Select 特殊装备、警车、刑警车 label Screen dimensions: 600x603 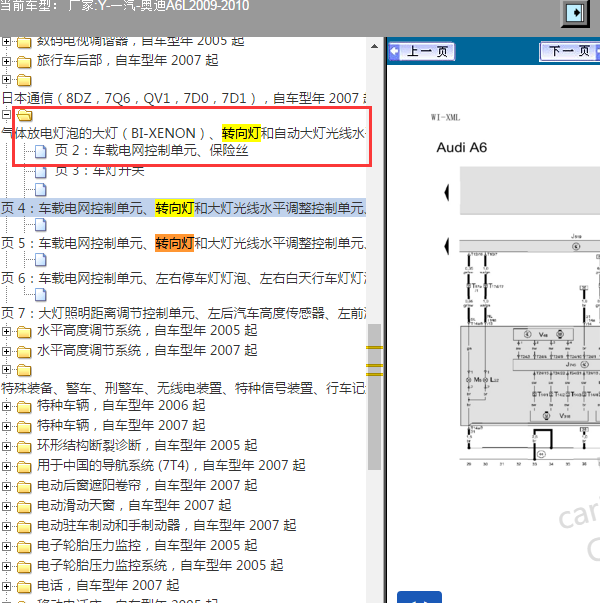coord(184,388)
